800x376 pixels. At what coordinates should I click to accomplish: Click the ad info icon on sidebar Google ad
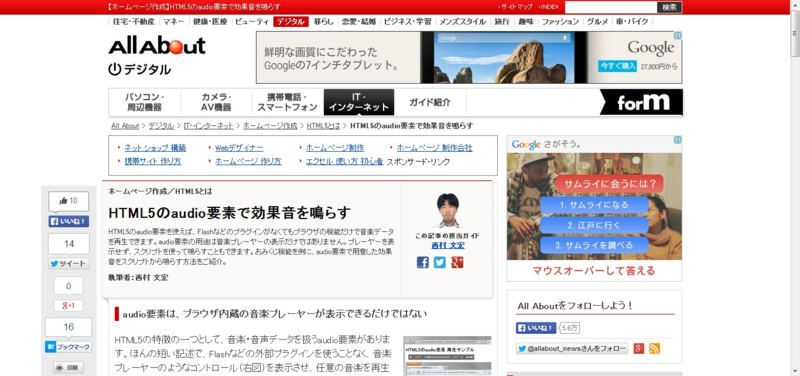[x=678, y=140]
